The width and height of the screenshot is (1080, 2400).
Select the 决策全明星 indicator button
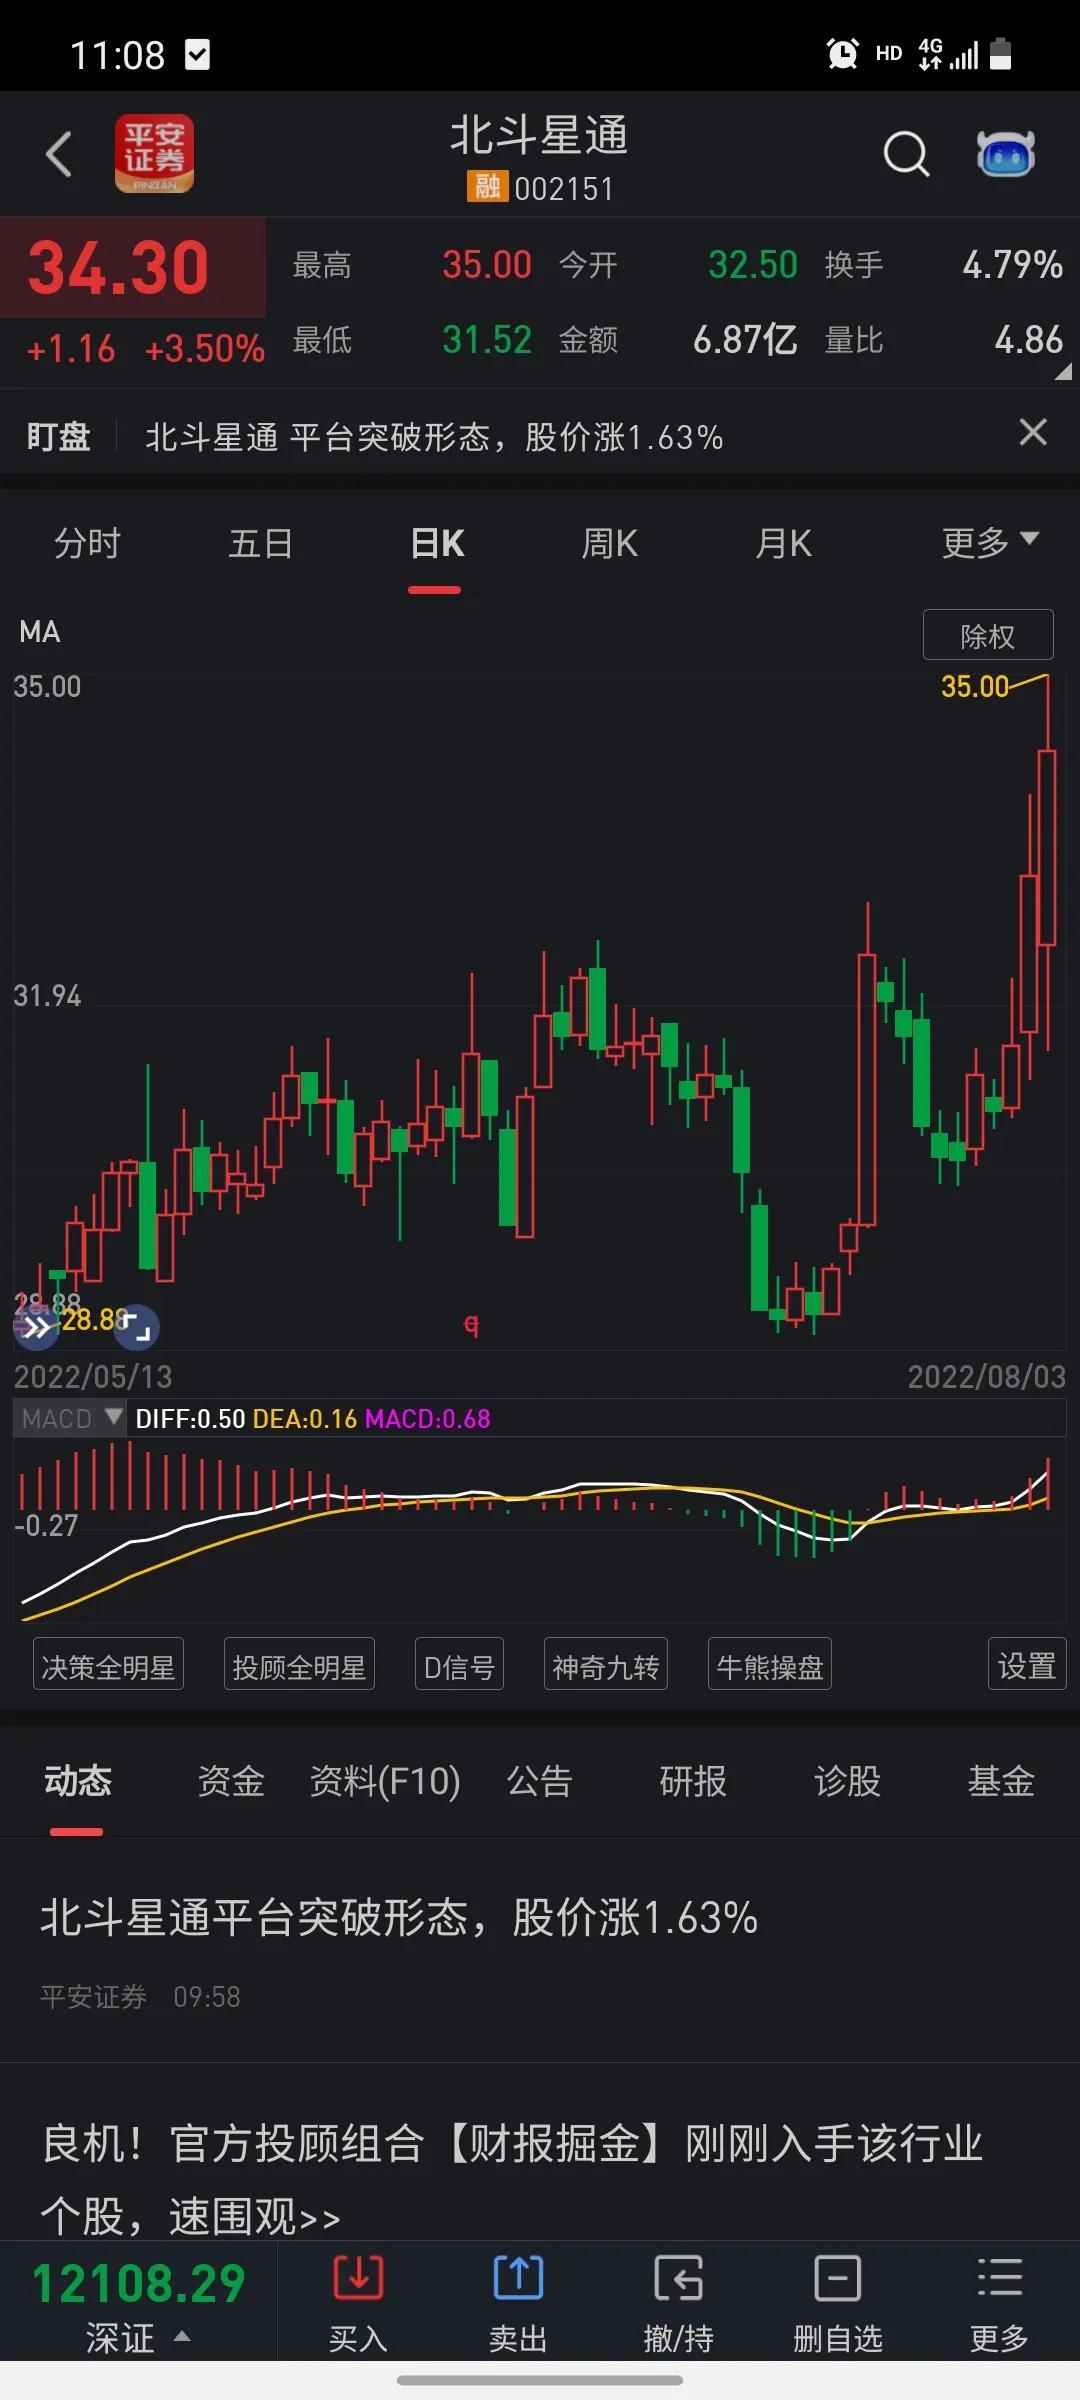coord(108,1666)
